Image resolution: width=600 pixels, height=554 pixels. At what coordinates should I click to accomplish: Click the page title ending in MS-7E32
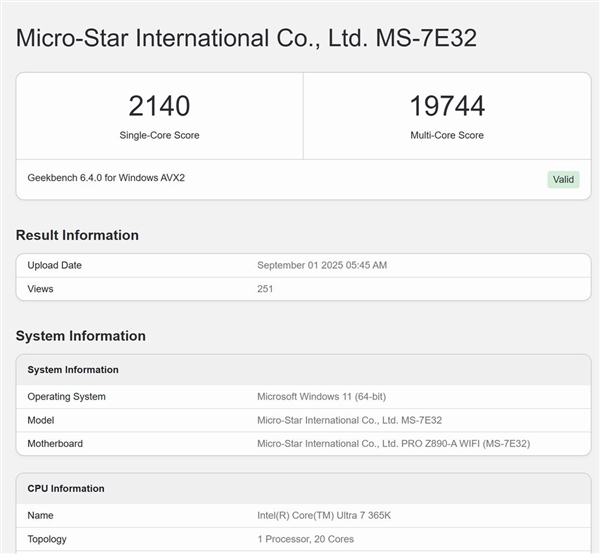(x=246, y=39)
